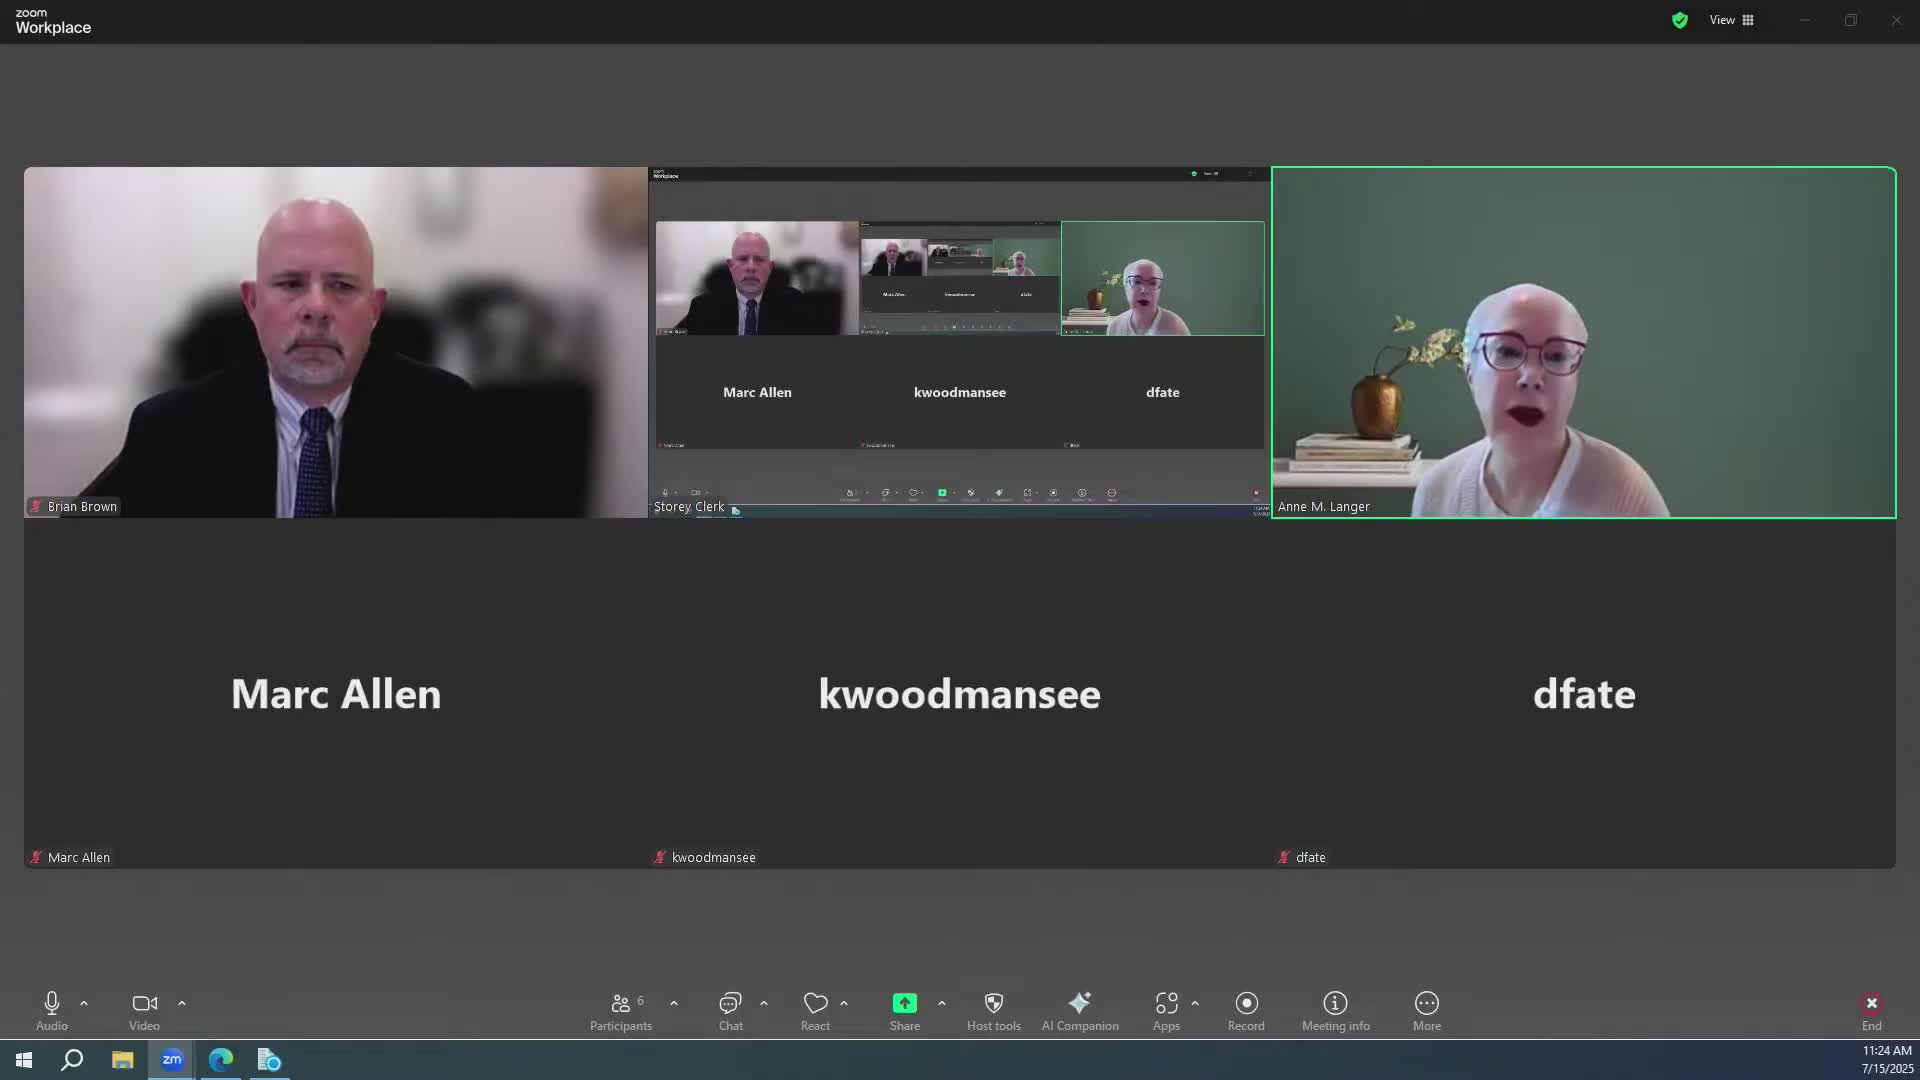Expand share options arrow
The height and width of the screenshot is (1080, 1920).
click(x=942, y=1003)
